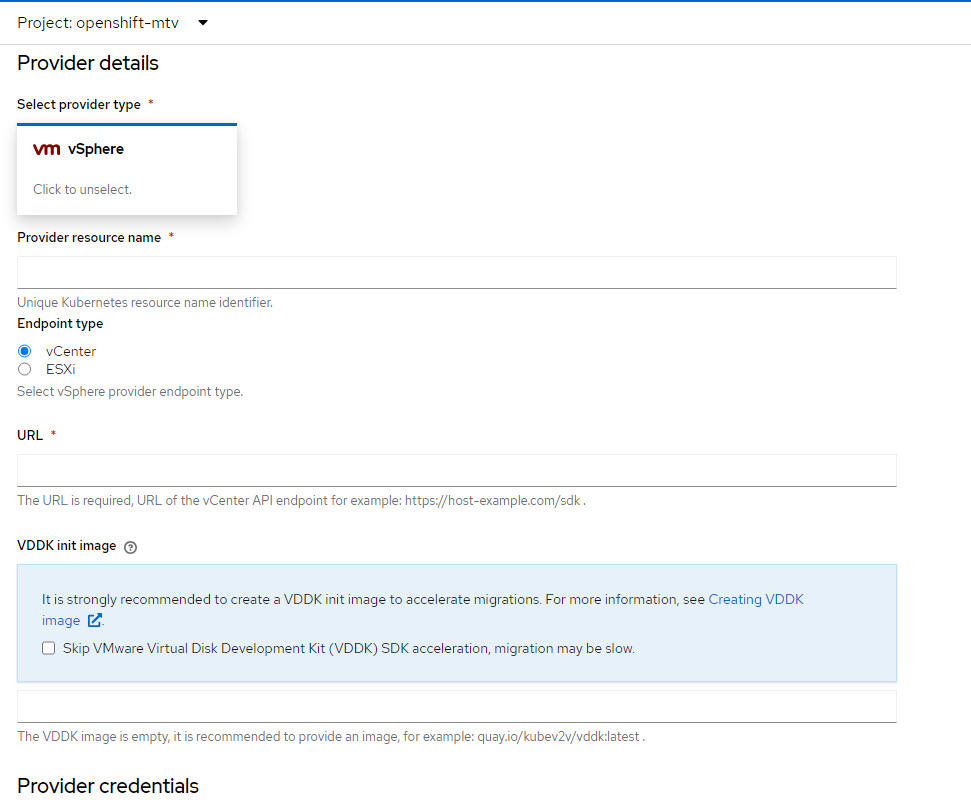This screenshot has width=971, height=806.
Task: Enable Skip VMware VDDK SDK acceleration checkbox
Action: 48,648
